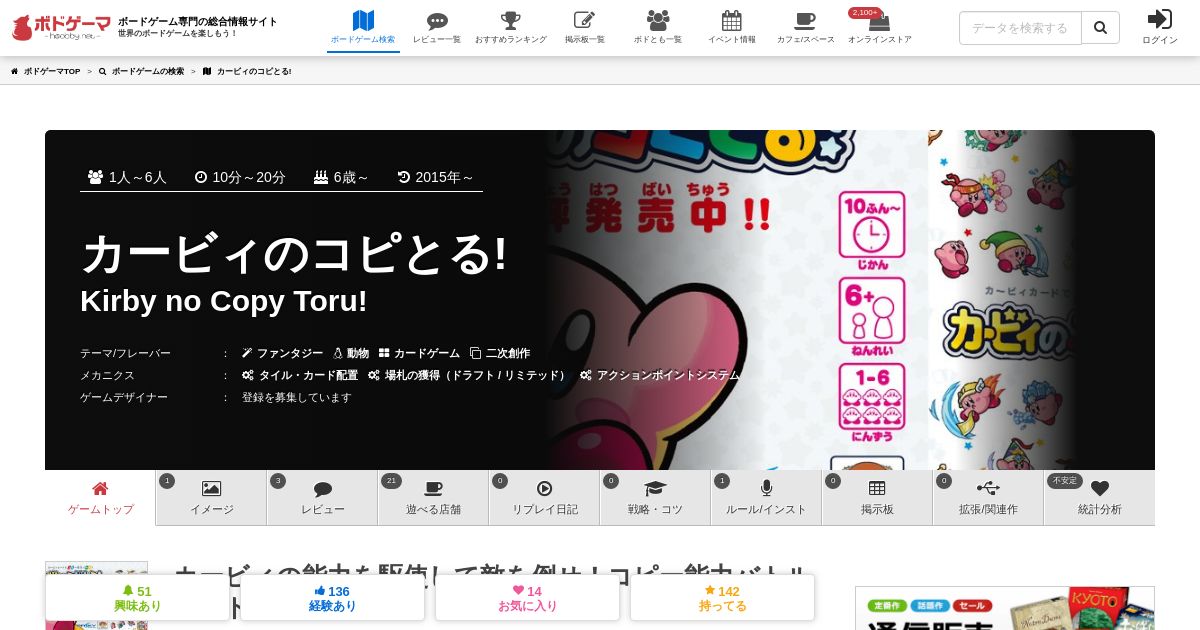The image size is (1200, 630).
Task: Open ボードゲームの検索 breadcrumb link
Action: coord(141,72)
